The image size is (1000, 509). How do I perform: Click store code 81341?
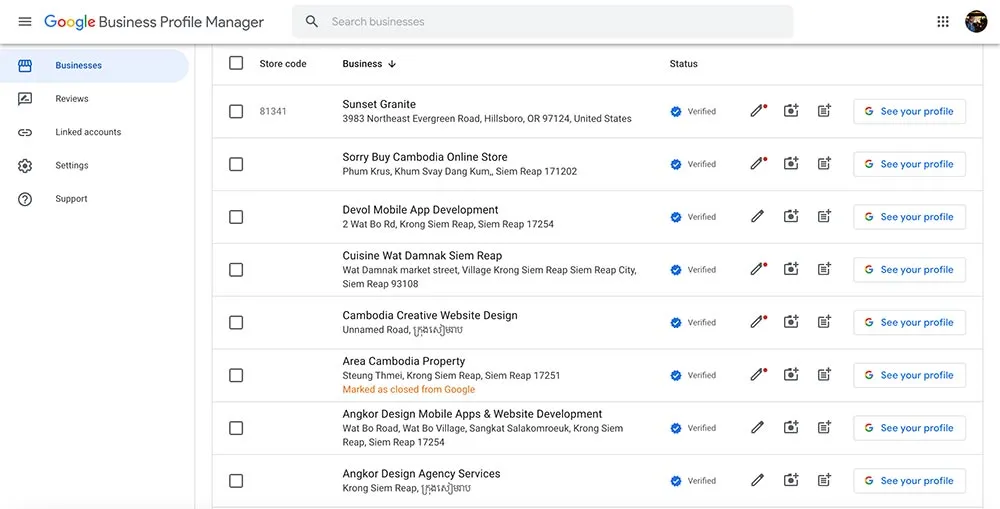click(273, 111)
